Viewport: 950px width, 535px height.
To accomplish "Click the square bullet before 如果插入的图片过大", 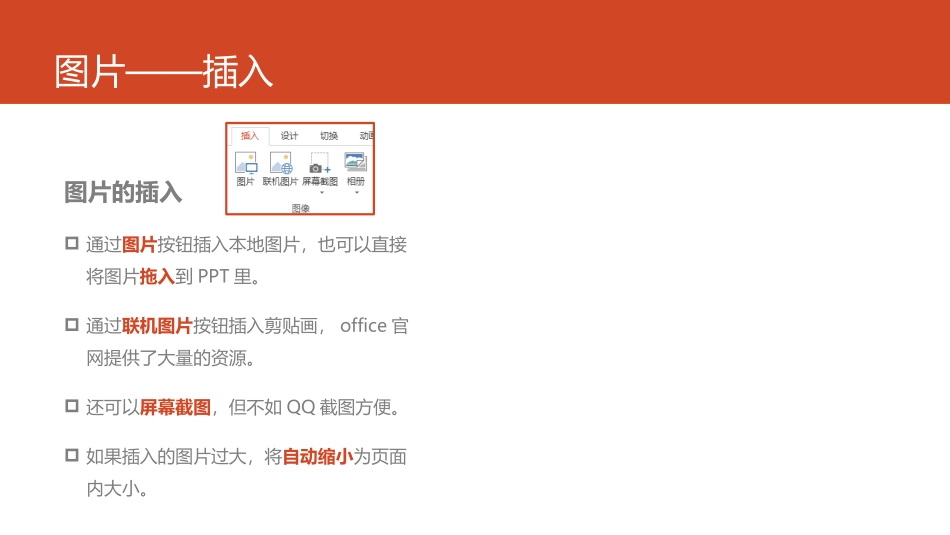I will [72, 455].
